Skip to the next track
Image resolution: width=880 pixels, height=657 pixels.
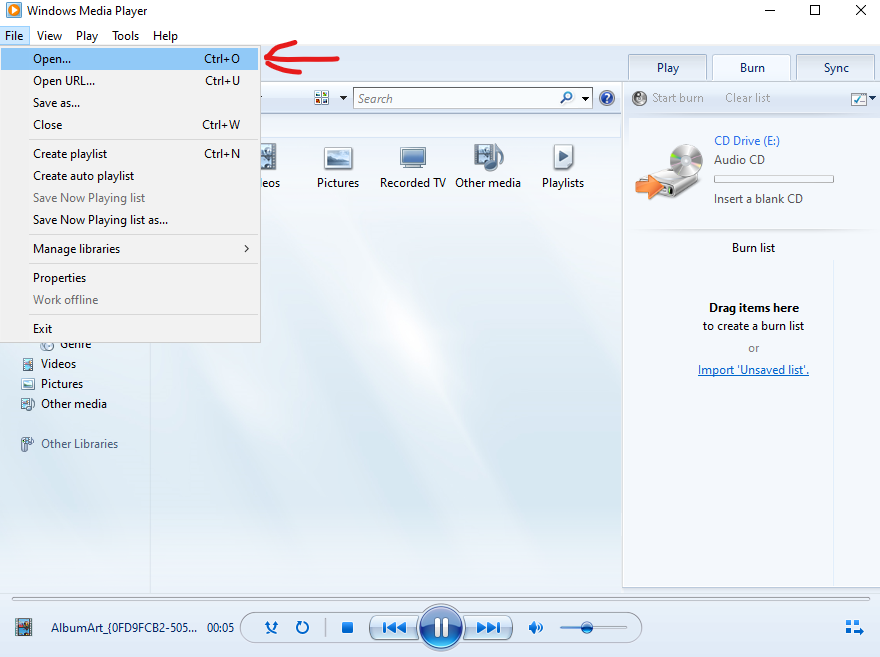[x=488, y=627]
